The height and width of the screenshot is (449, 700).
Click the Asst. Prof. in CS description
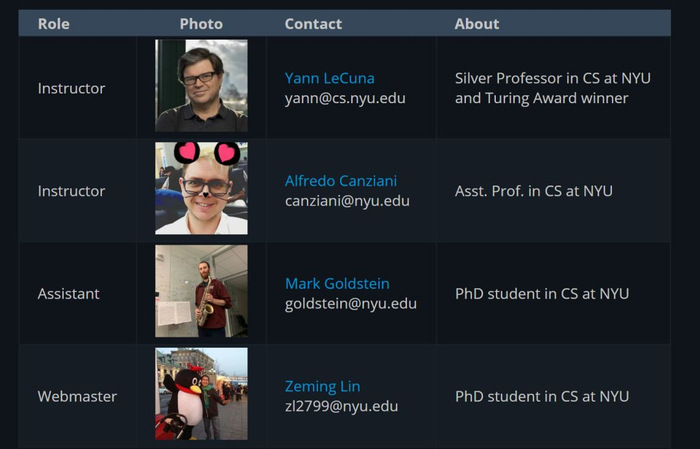(533, 191)
